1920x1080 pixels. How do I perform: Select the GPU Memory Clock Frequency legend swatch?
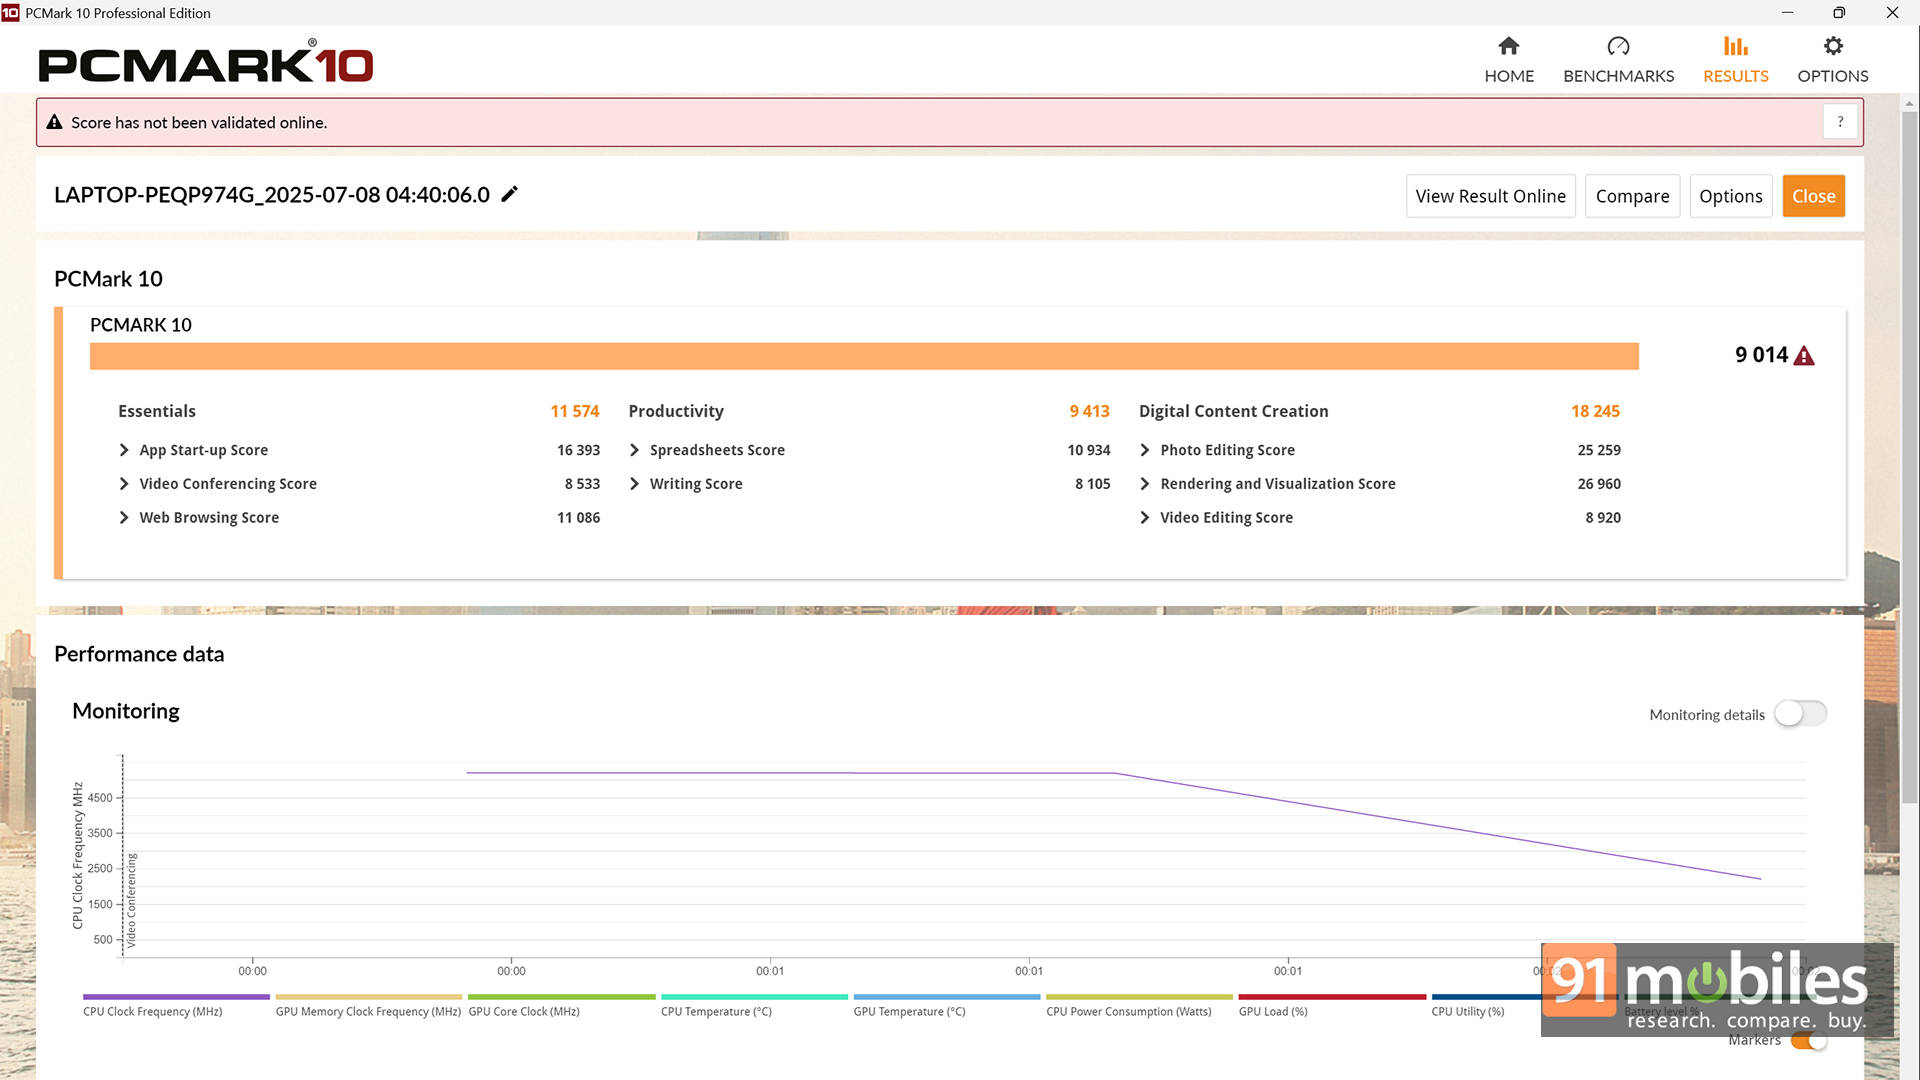tap(369, 997)
